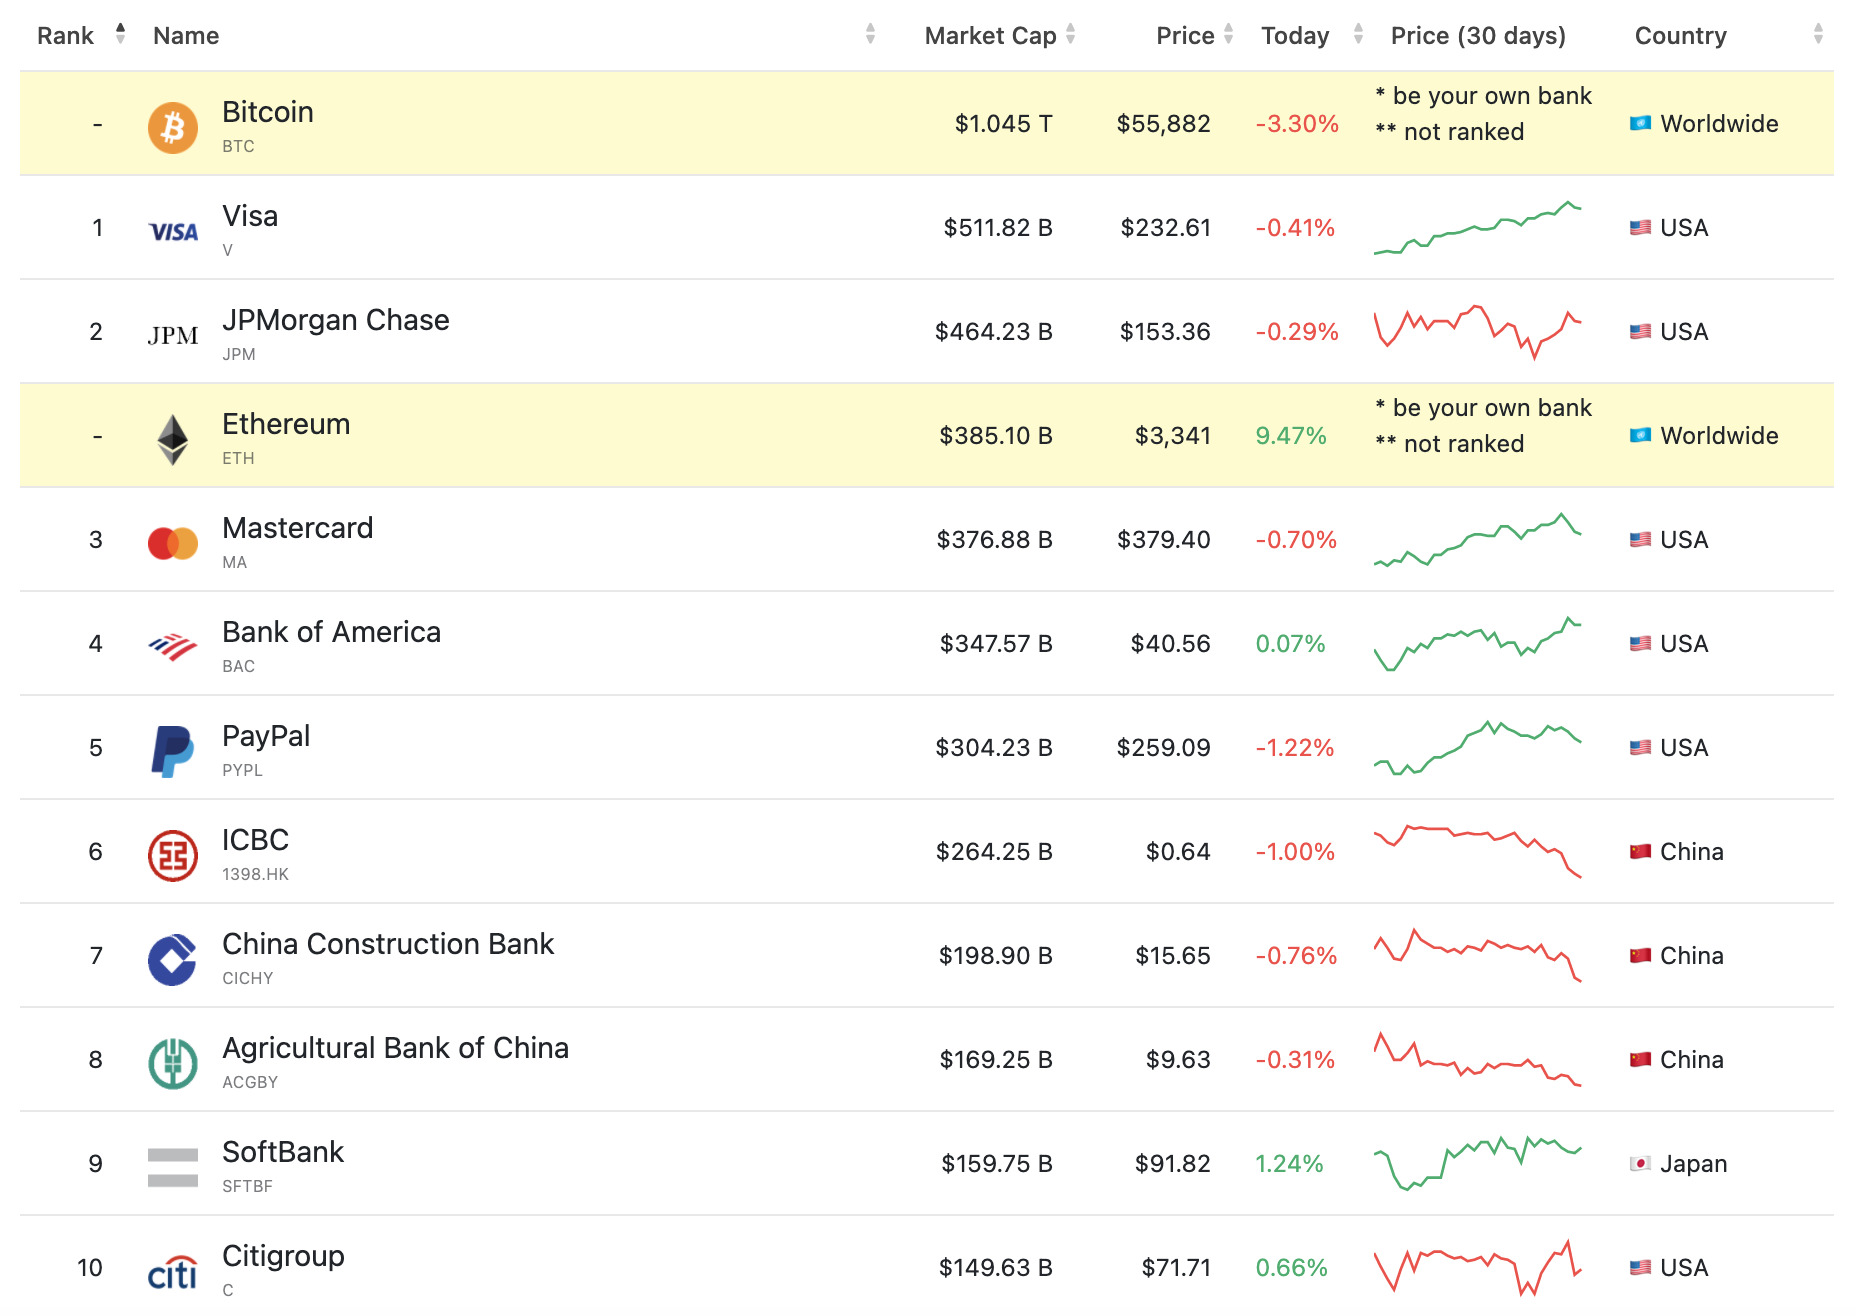The width and height of the screenshot is (1856, 1316).
Task: Click Japan country label
Action: tap(1693, 1164)
